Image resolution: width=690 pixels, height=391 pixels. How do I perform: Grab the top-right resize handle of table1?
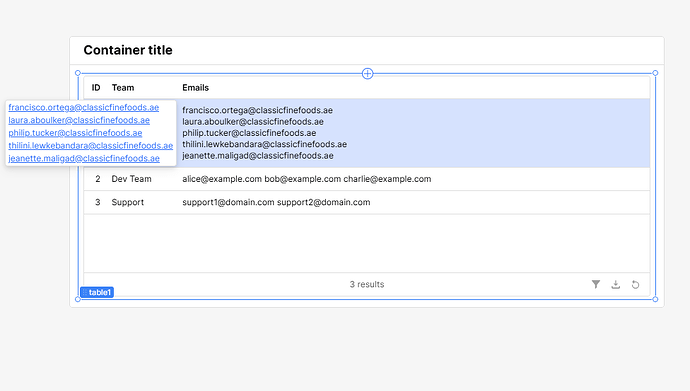655,73
